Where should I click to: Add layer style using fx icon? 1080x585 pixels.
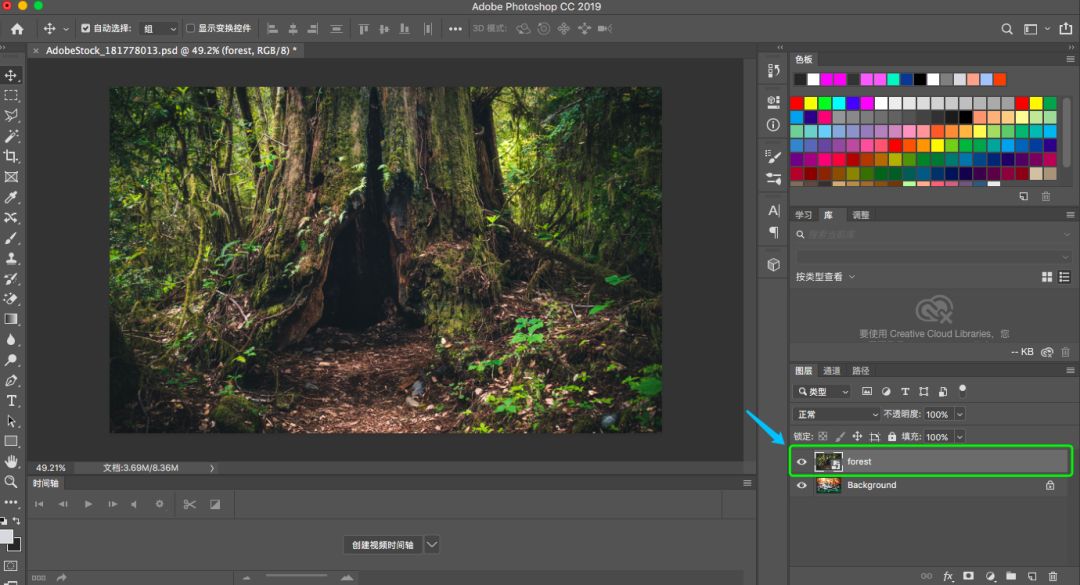(948, 576)
